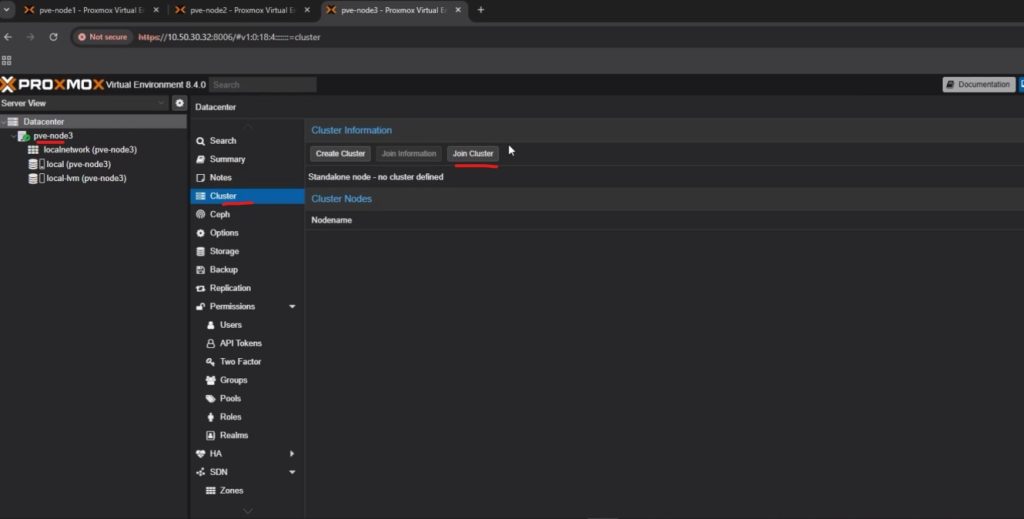The width and height of the screenshot is (1024, 519).
Task: Click the SDN network icon
Action: click(200, 472)
